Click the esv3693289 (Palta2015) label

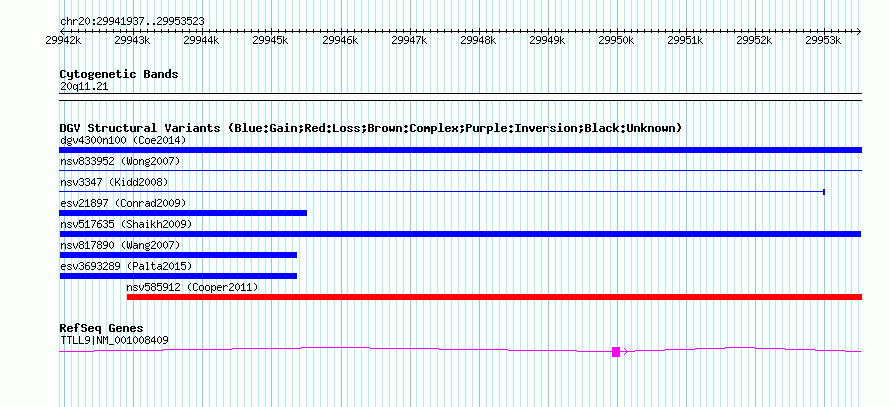pos(126,266)
